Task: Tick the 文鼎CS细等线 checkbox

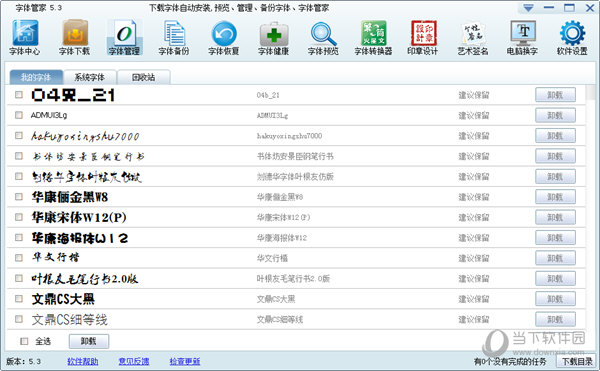Action: [x=19, y=319]
